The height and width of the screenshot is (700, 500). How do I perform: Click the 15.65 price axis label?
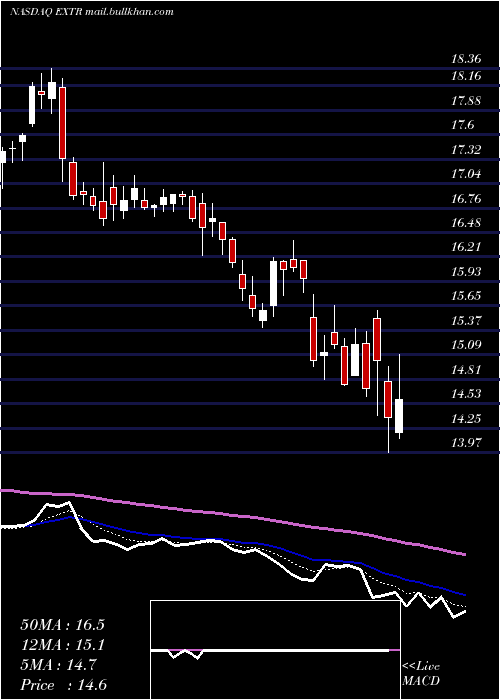coord(466,296)
